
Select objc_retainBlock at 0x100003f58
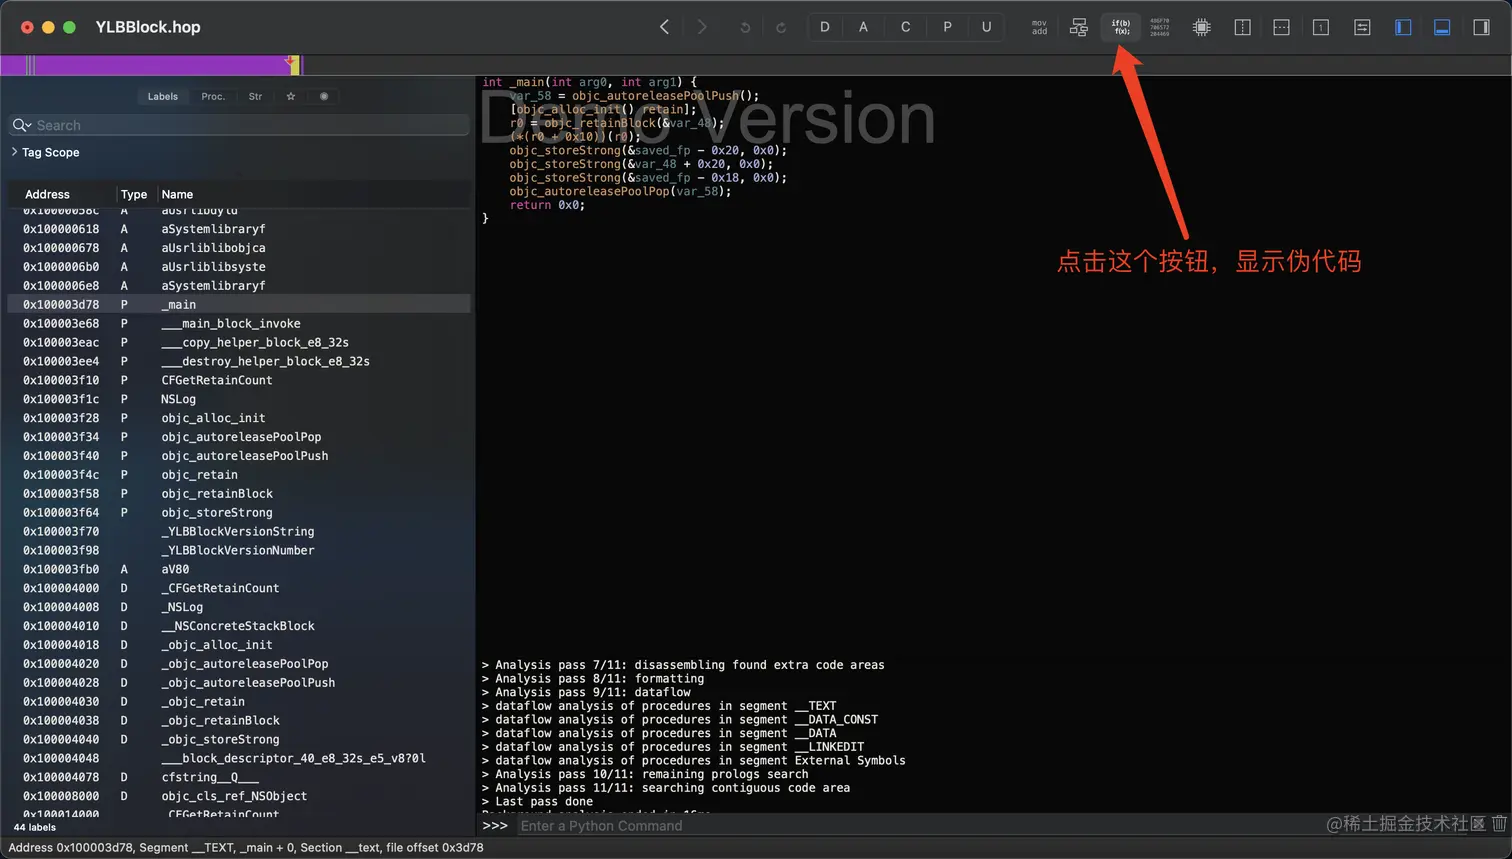238,494
